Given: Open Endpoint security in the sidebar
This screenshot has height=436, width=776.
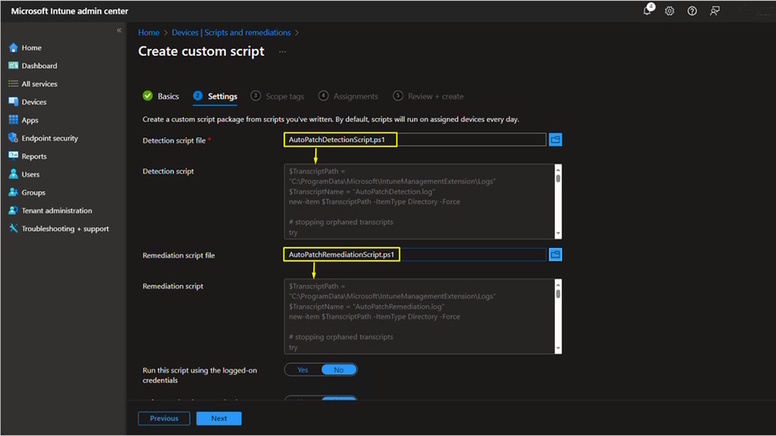Looking at the screenshot, I should 49,138.
